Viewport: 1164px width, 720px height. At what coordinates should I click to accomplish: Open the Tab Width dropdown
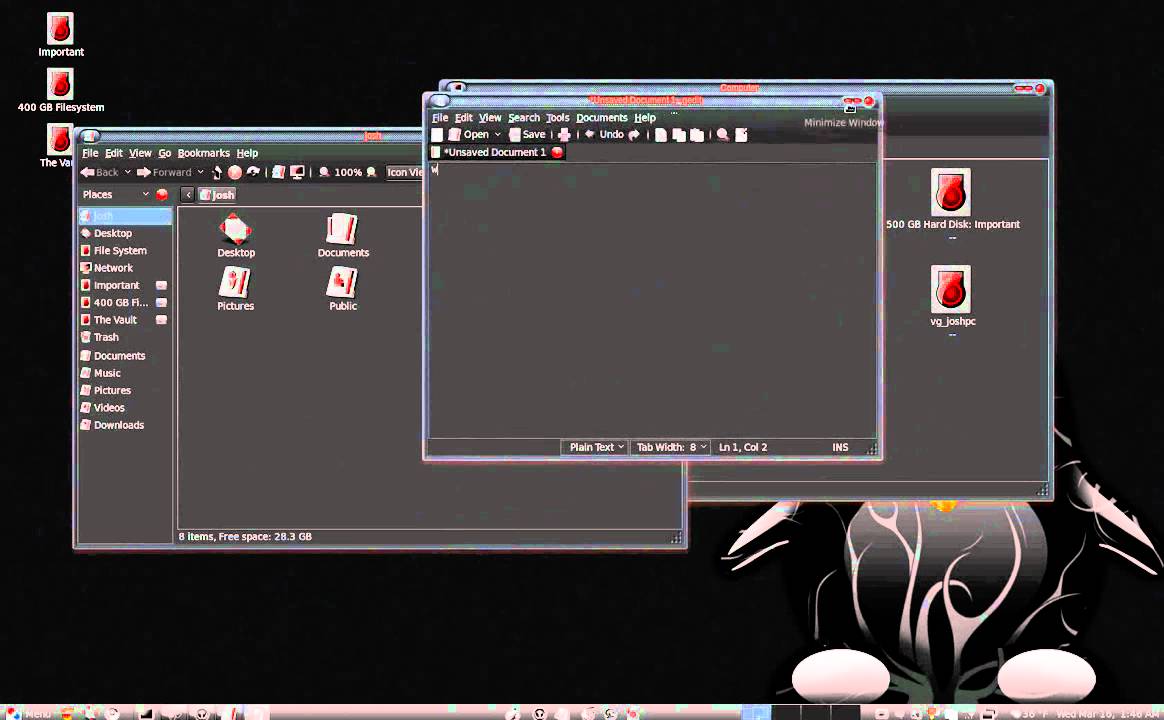pos(671,447)
